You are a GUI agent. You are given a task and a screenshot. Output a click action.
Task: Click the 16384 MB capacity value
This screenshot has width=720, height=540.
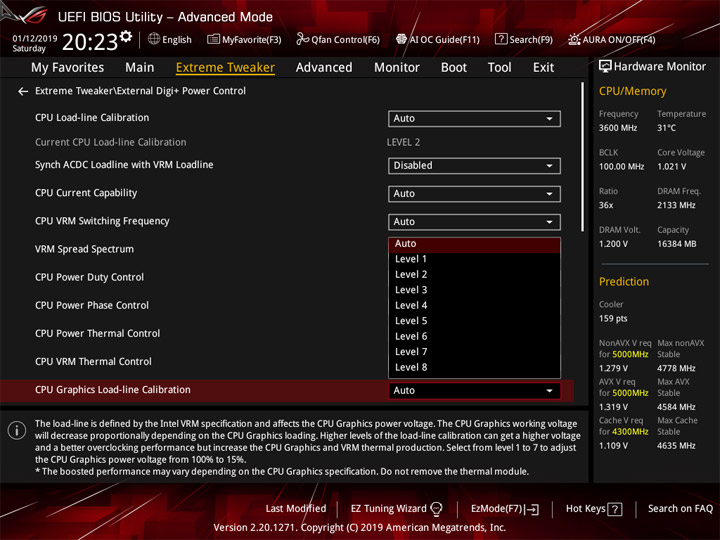point(676,244)
